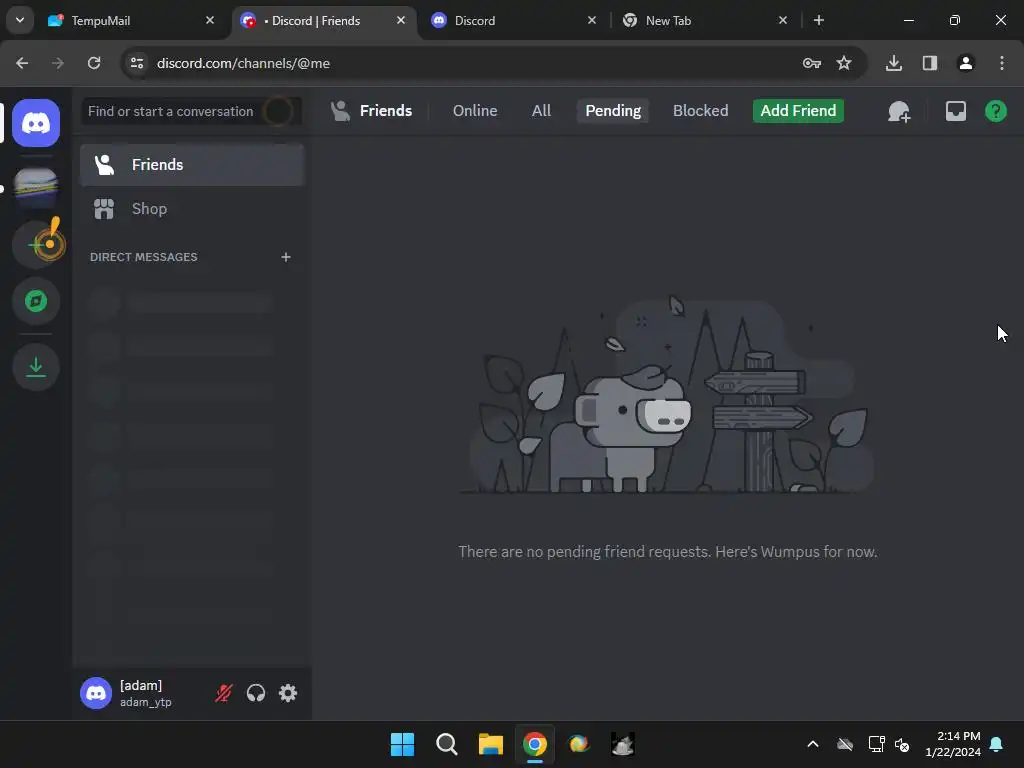The width and height of the screenshot is (1024, 768).
Task: Go back using the browser back arrow
Action: coord(22,63)
